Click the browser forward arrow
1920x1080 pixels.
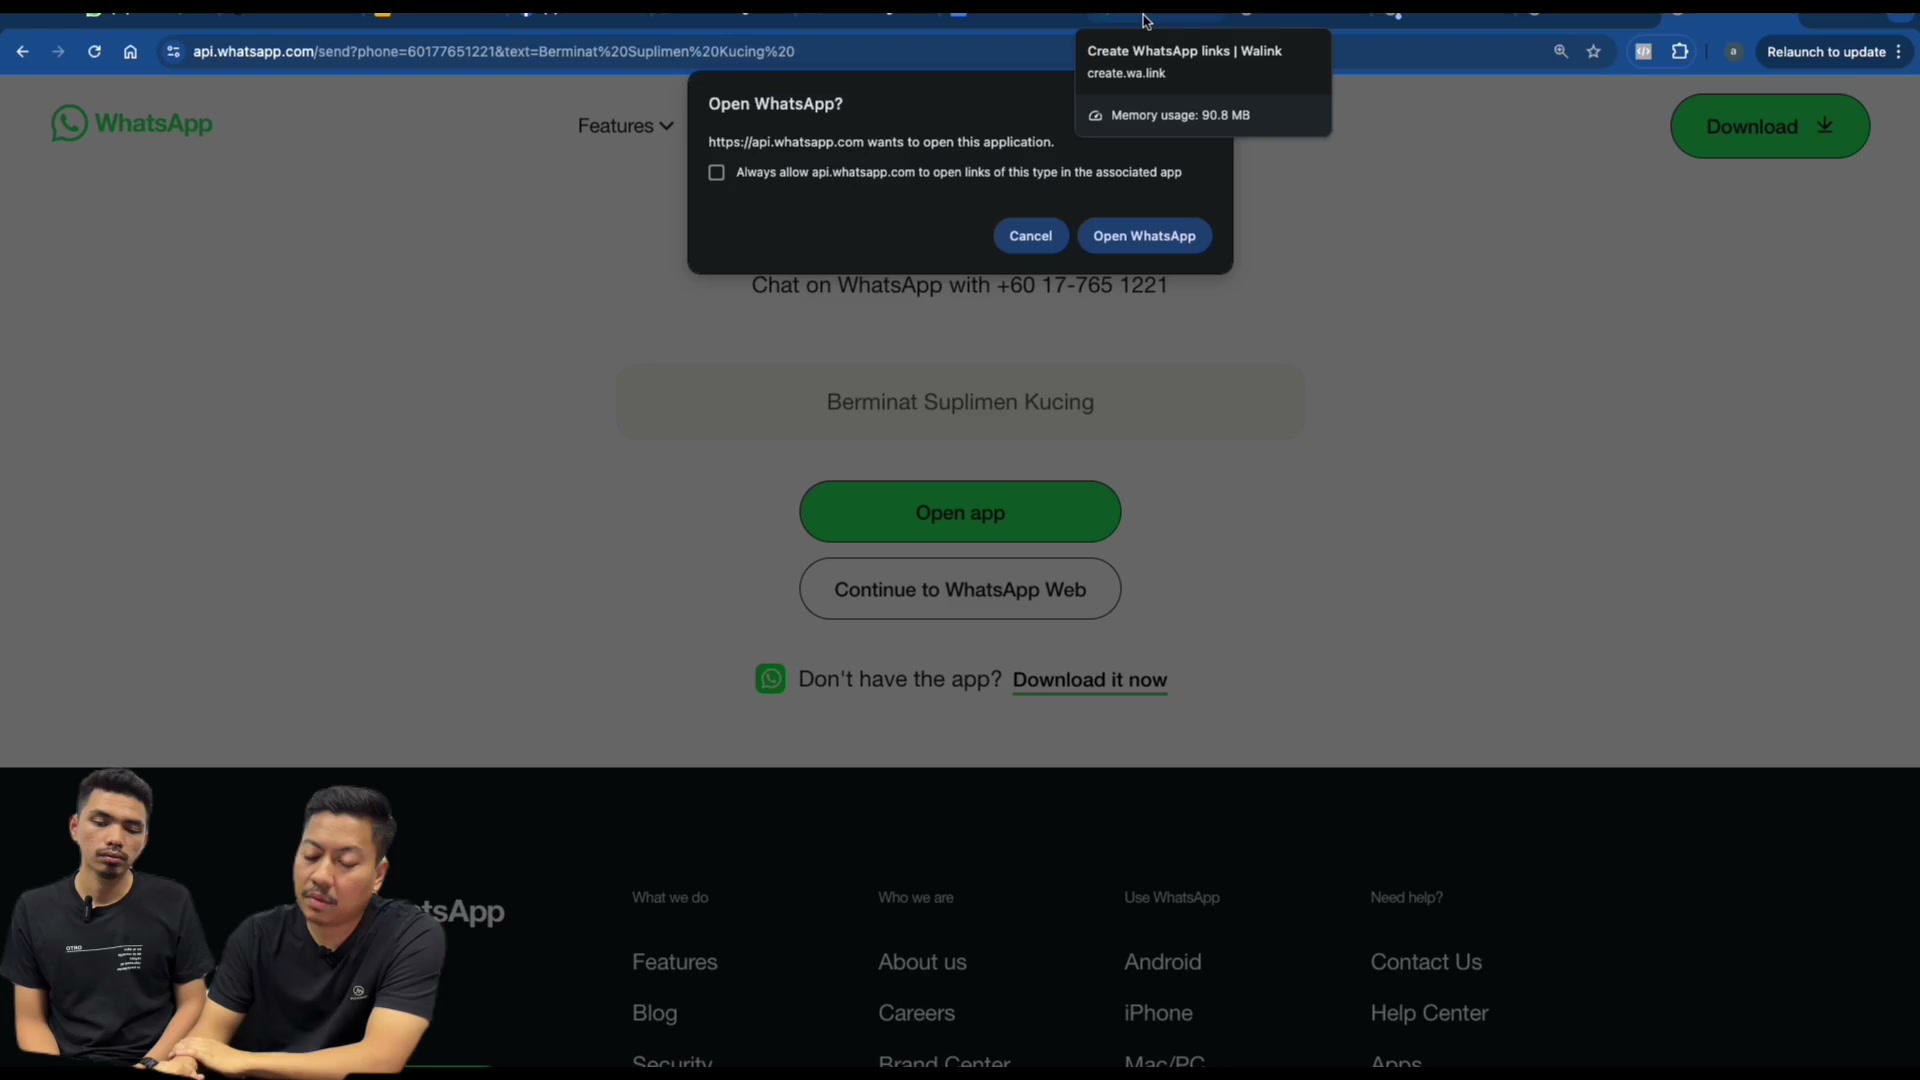[58, 52]
